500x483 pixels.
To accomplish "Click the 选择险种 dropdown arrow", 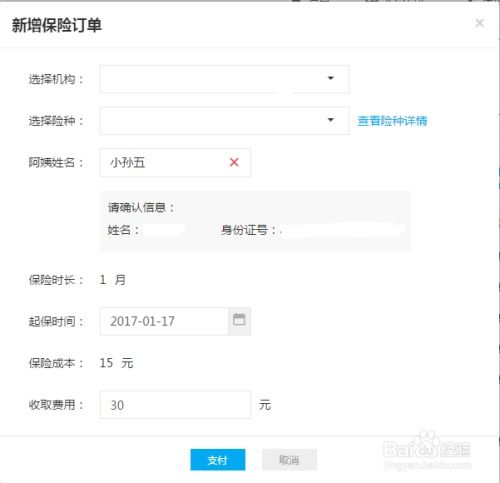I will pyautogui.click(x=331, y=120).
